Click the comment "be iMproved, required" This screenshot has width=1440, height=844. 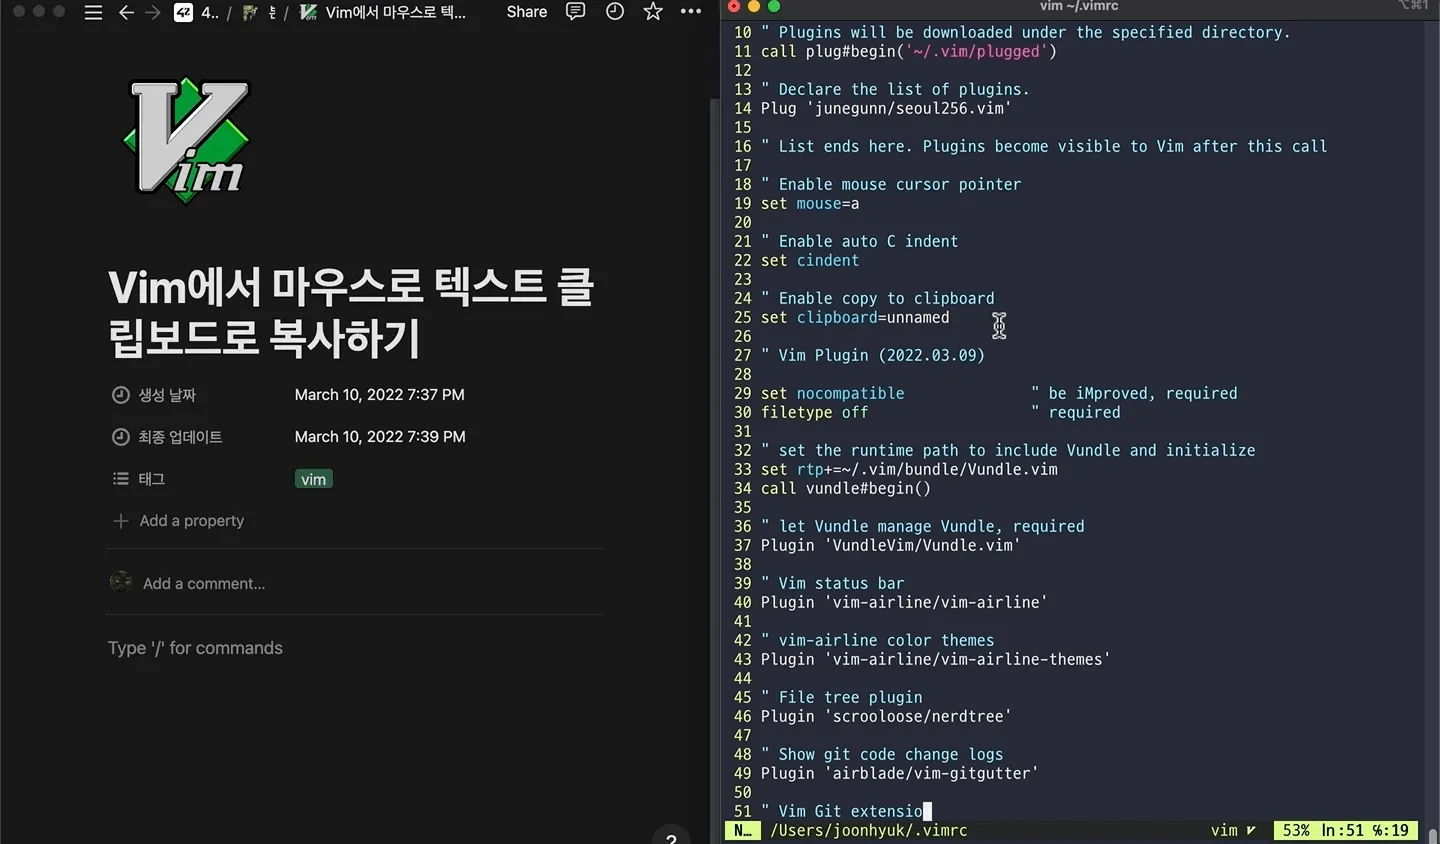[1135, 394]
